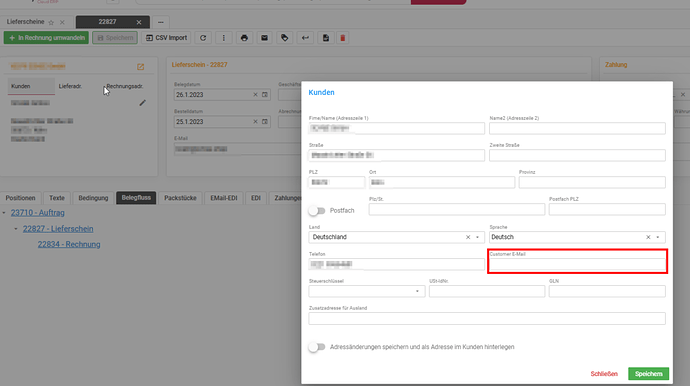
Task: Clear the Bestelldatum 25.1.2023 value
Action: [255, 121]
